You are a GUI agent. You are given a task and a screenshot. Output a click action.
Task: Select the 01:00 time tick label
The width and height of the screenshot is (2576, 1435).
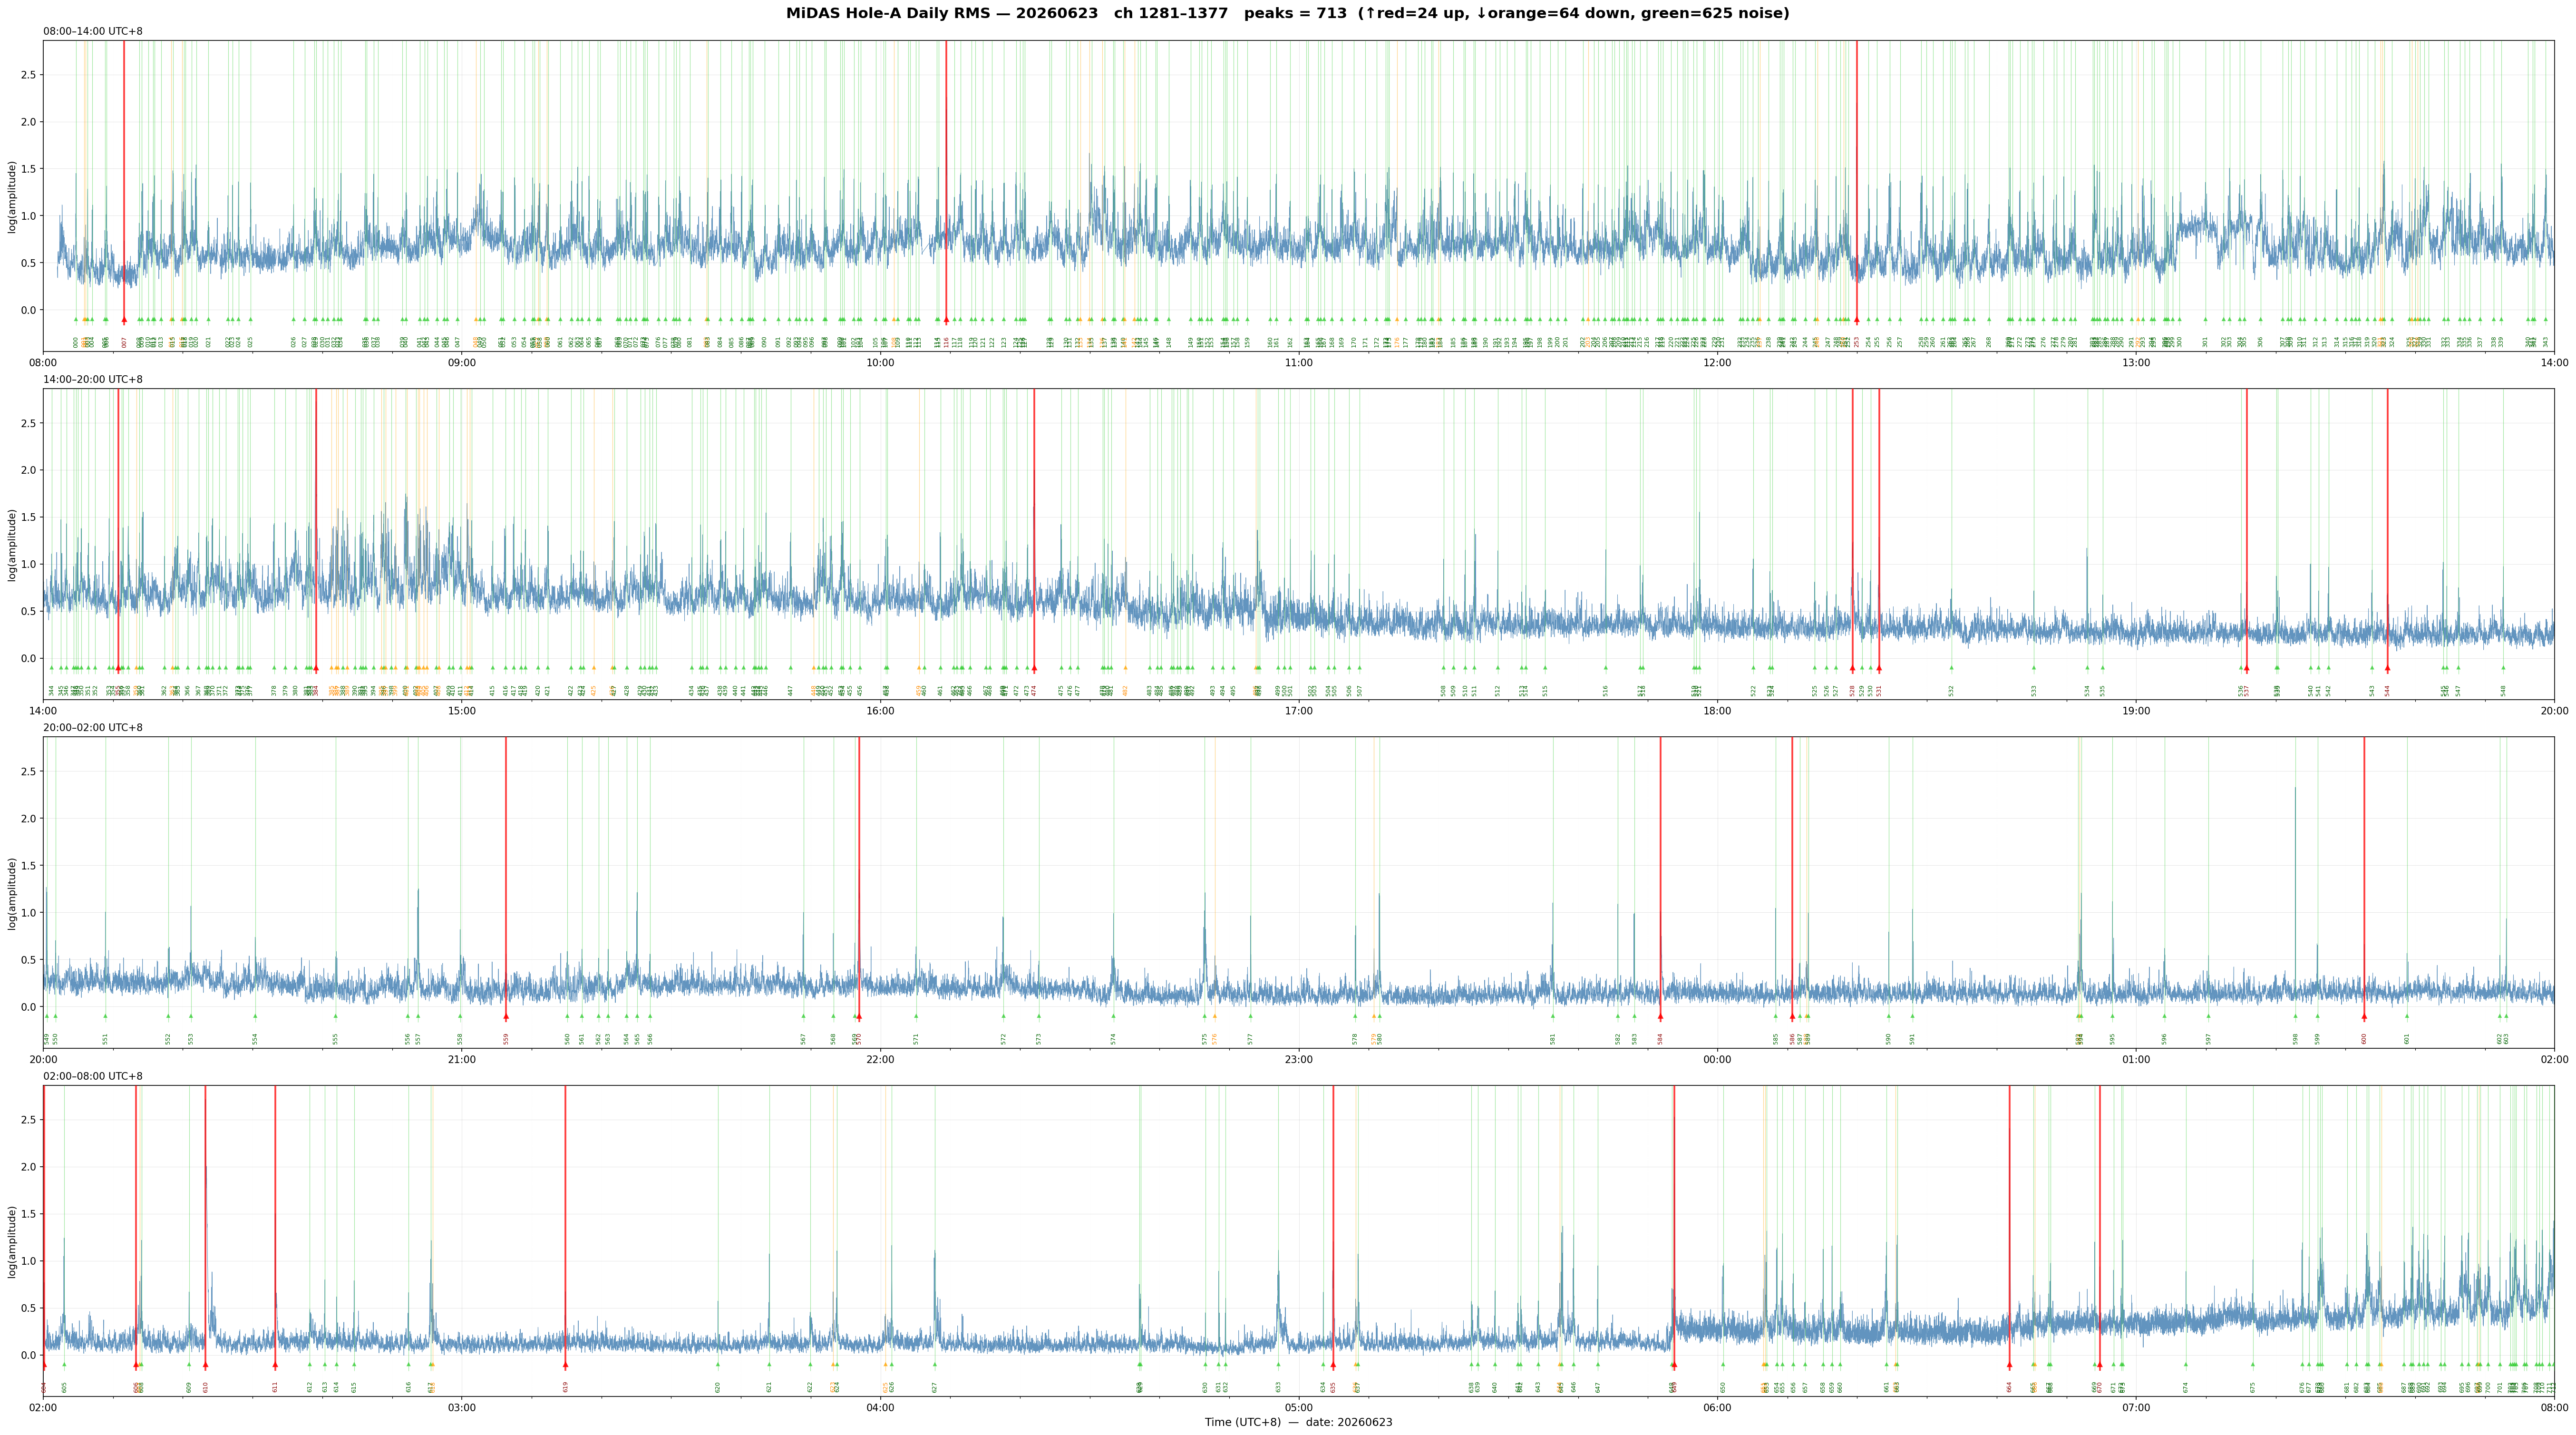click(2135, 1059)
